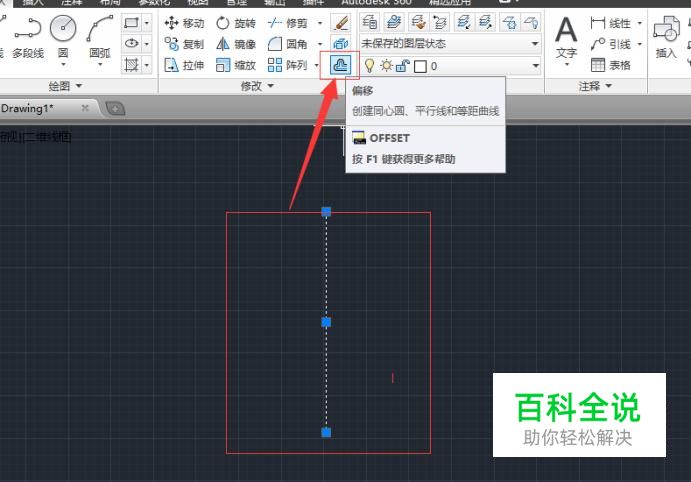Toggle layer 0 lock padlock icon
Image resolution: width=691 pixels, height=482 pixels.
click(x=403, y=66)
